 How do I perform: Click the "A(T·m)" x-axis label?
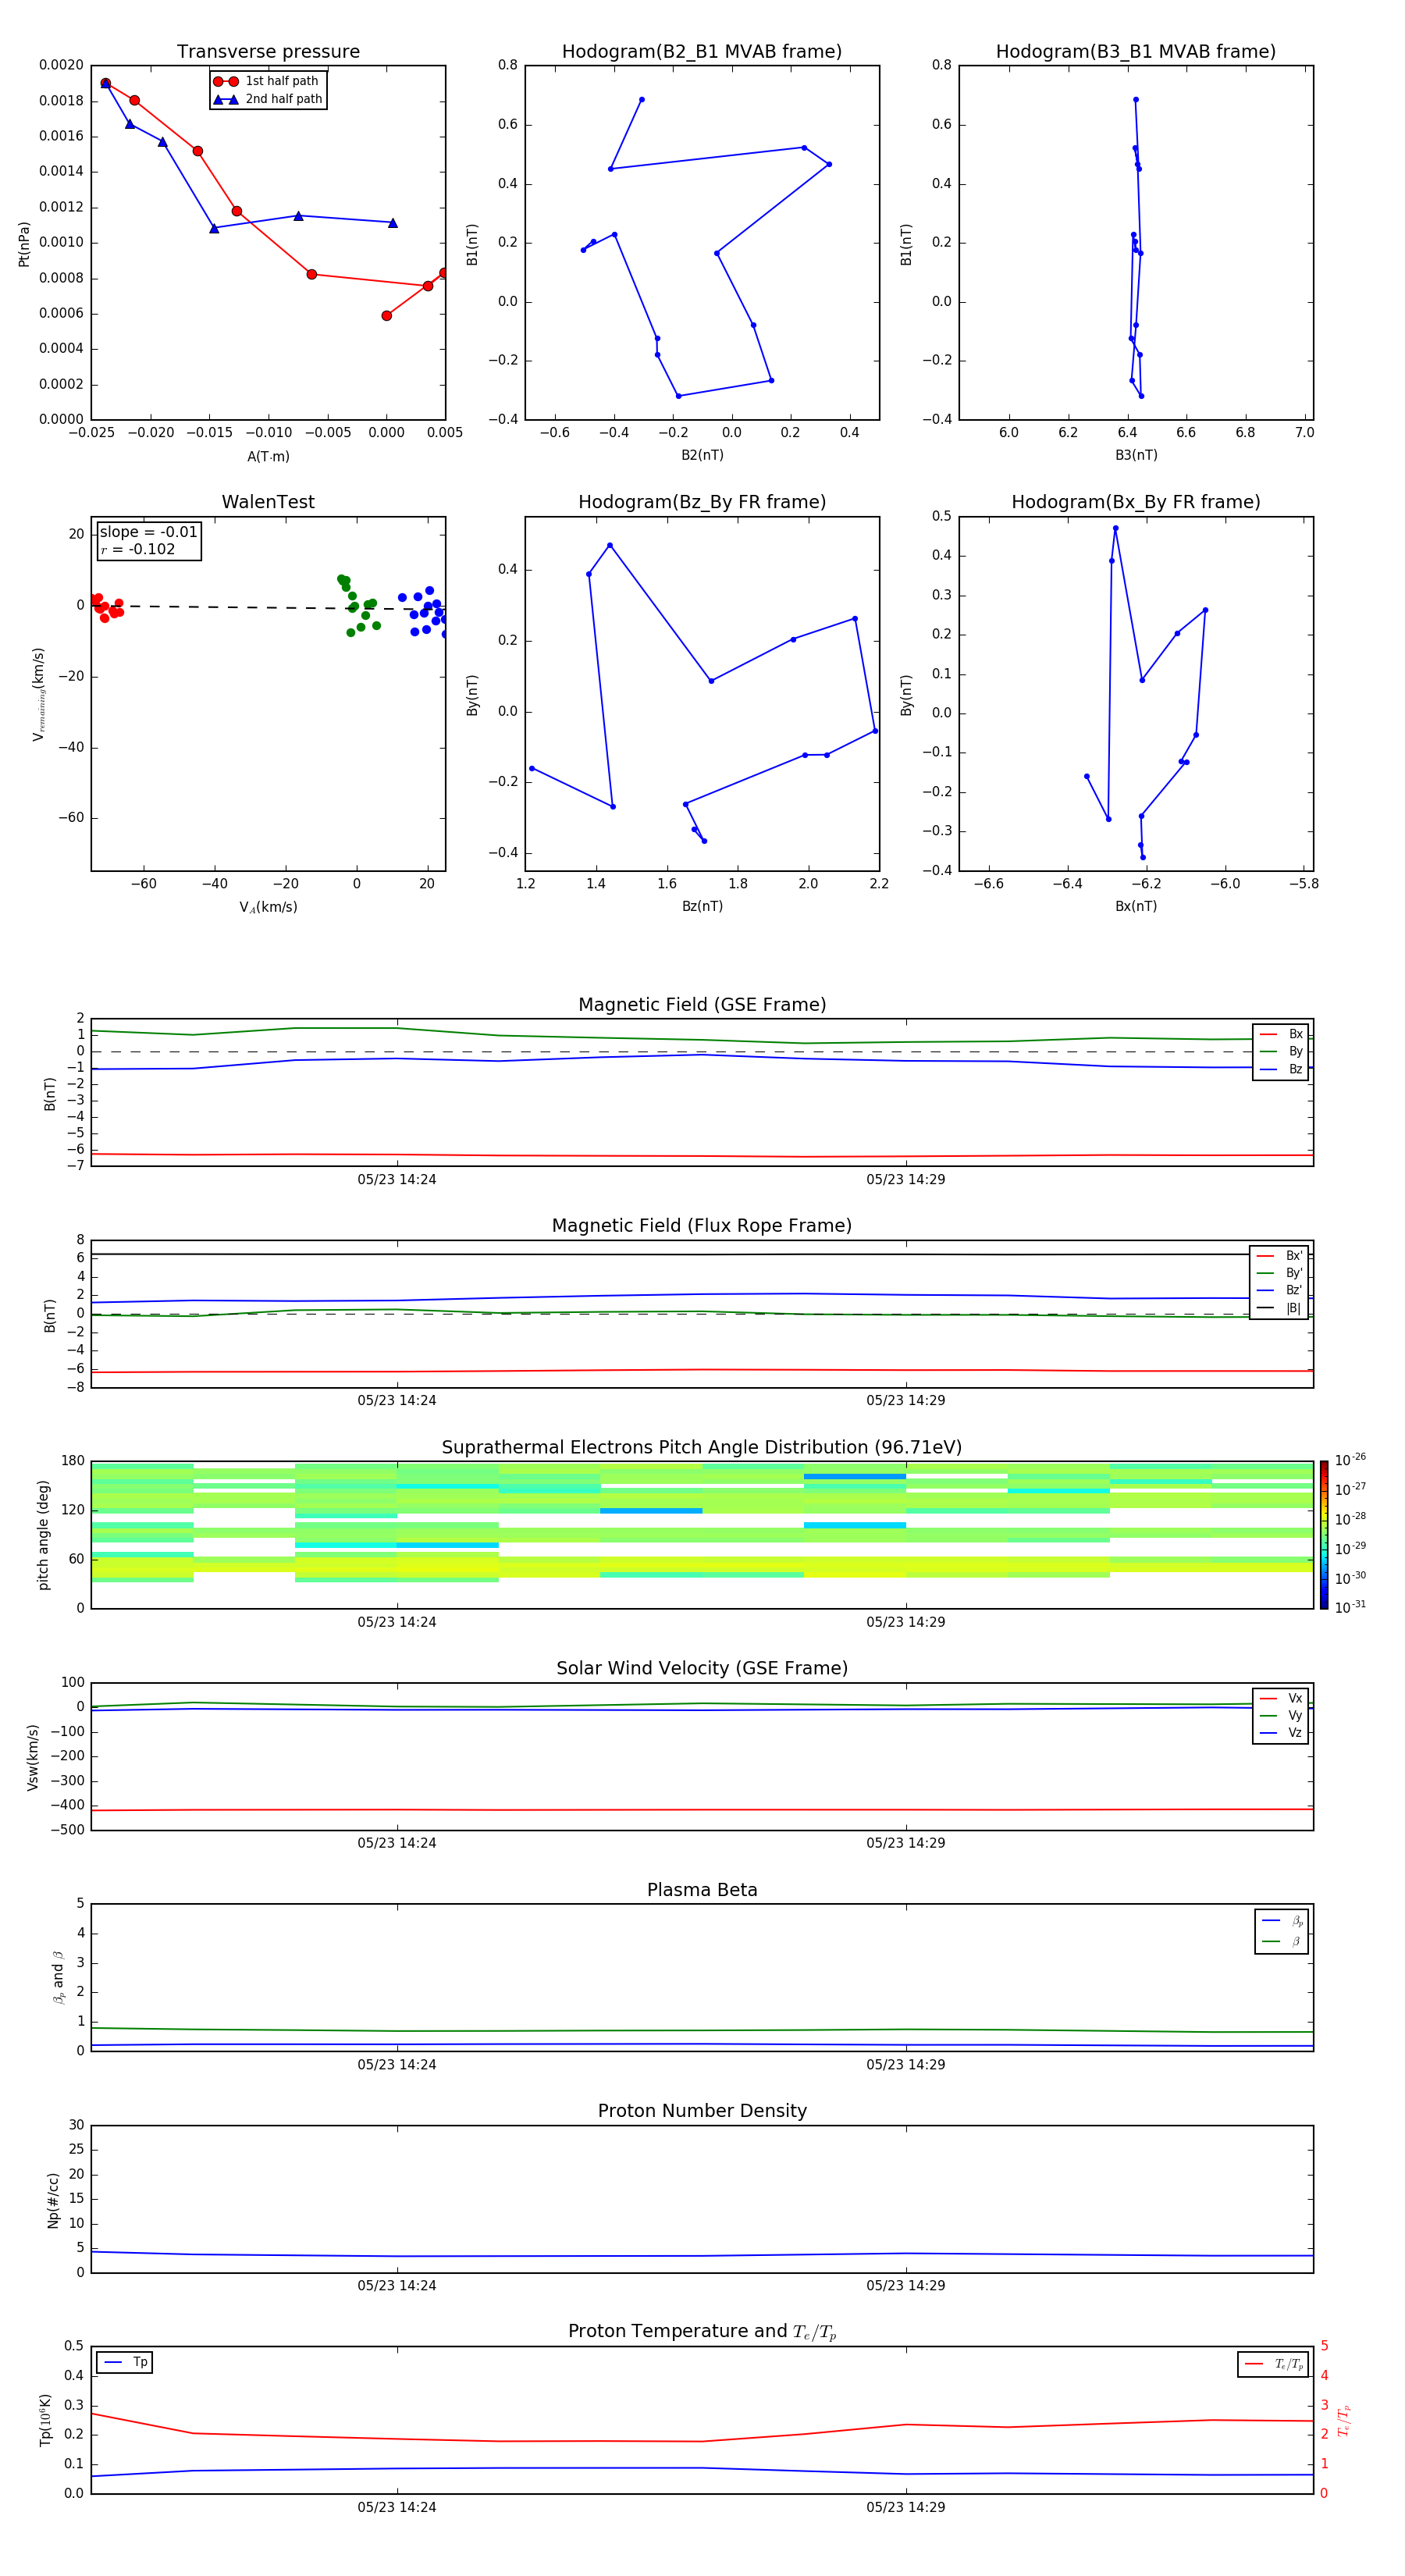click(268, 456)
